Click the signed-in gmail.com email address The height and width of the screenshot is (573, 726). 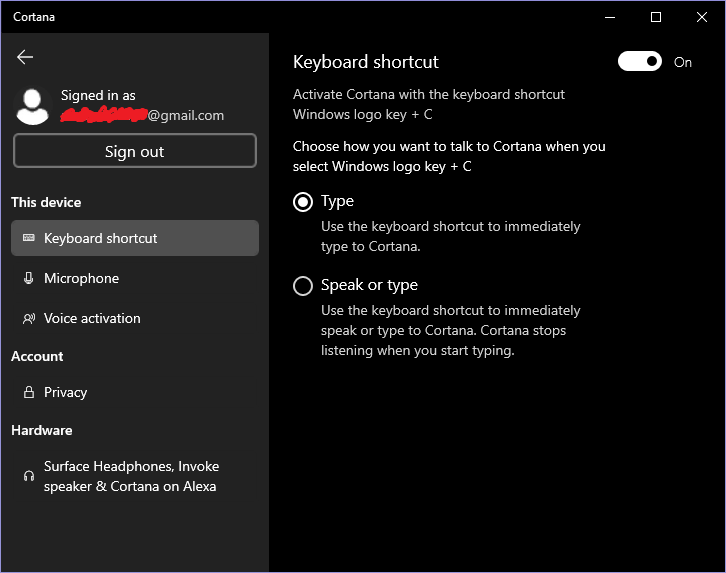(x=142, y=115)
